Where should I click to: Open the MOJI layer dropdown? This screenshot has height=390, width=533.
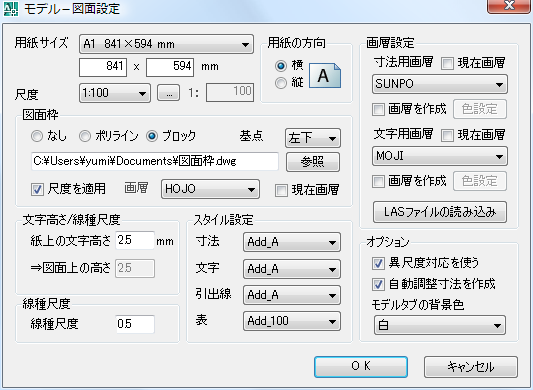(x=440, y=156)
